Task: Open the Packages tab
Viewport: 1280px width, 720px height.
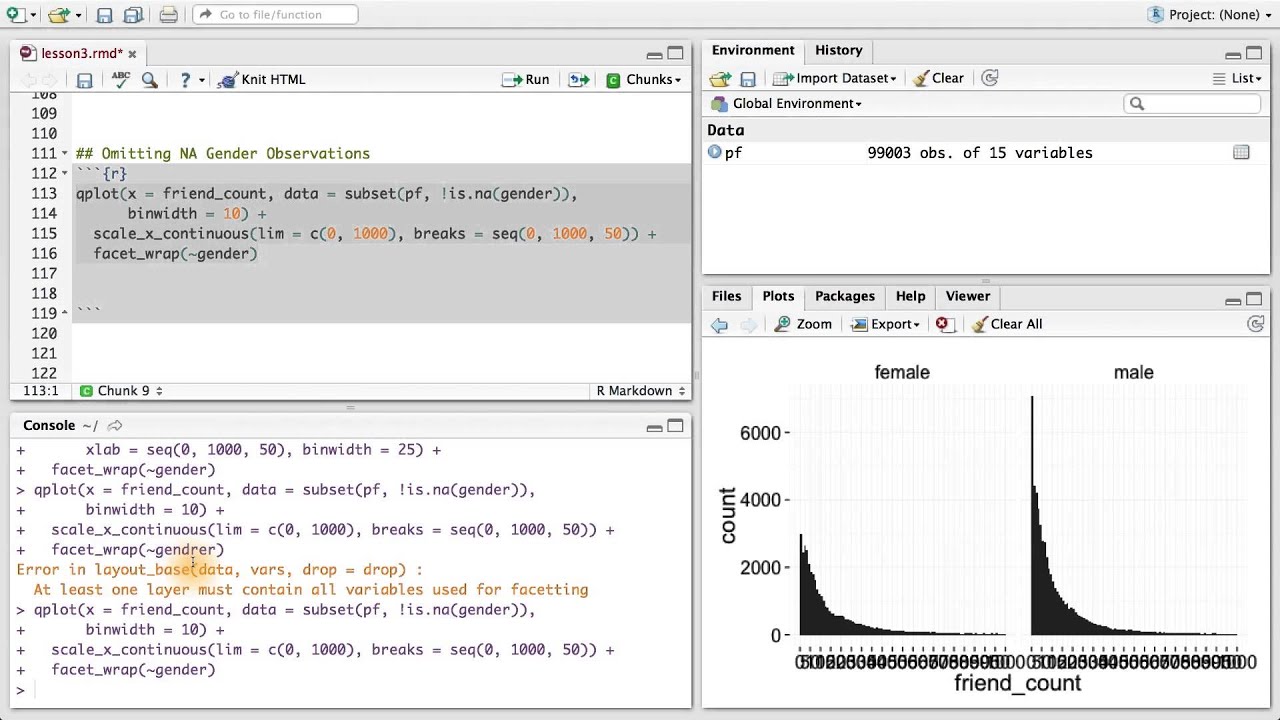Action: click(x=845, y=296)
